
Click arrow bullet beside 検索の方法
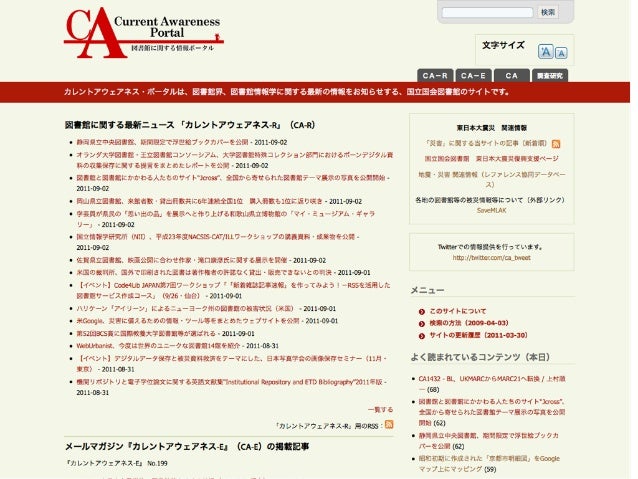[422, 324]
